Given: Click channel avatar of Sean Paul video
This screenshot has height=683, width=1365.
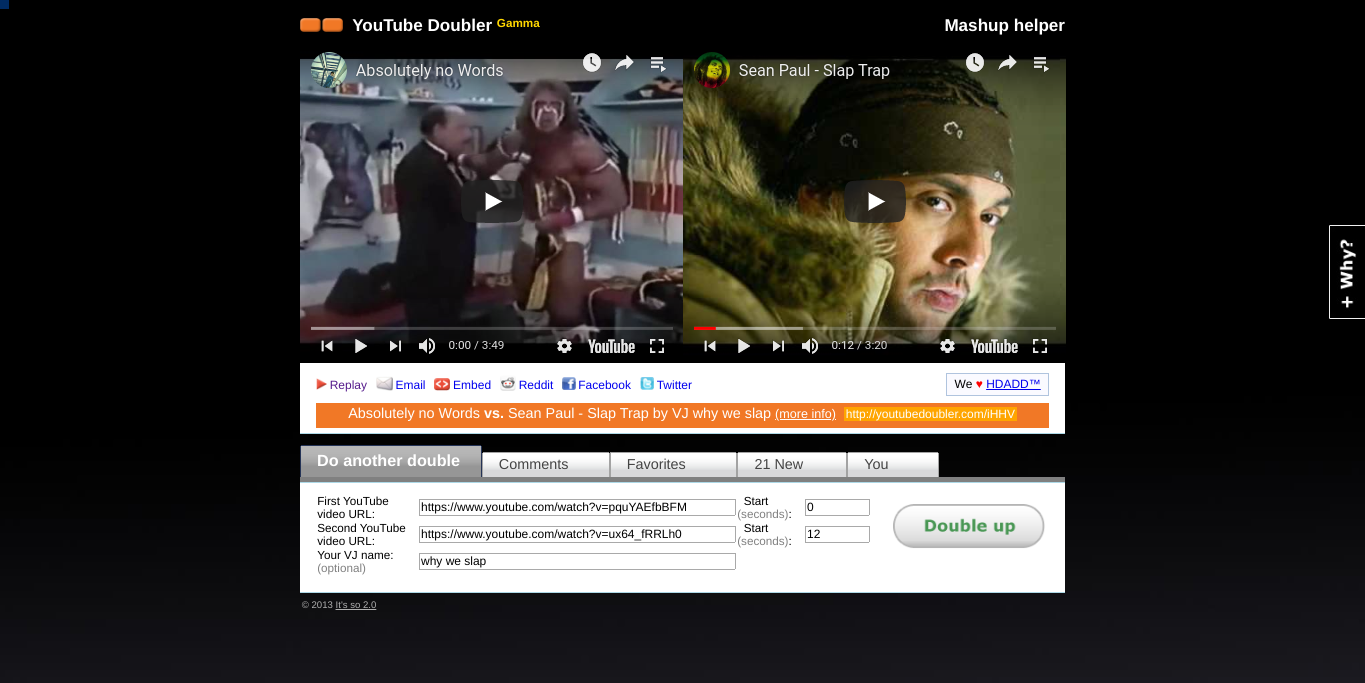Looking at the screenshot, I should 712,70.
